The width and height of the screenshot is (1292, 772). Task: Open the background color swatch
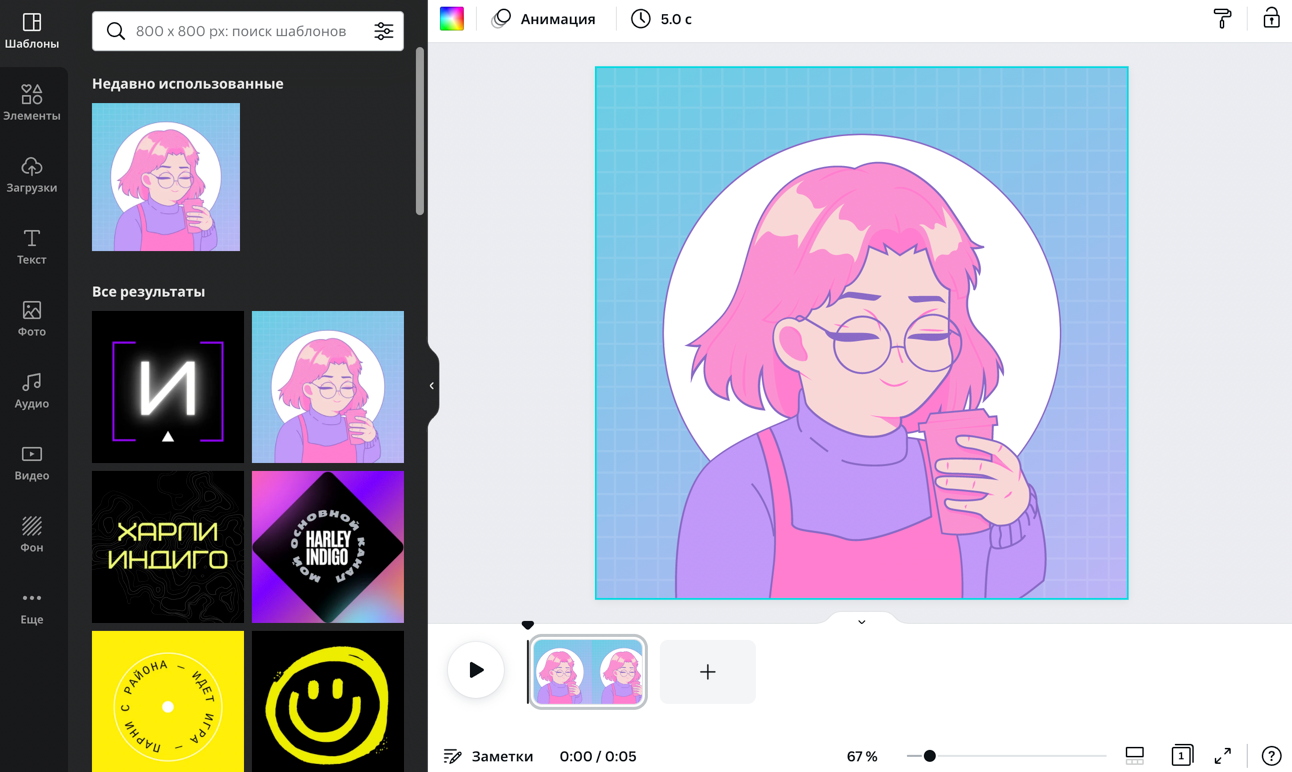click(452, 18)
